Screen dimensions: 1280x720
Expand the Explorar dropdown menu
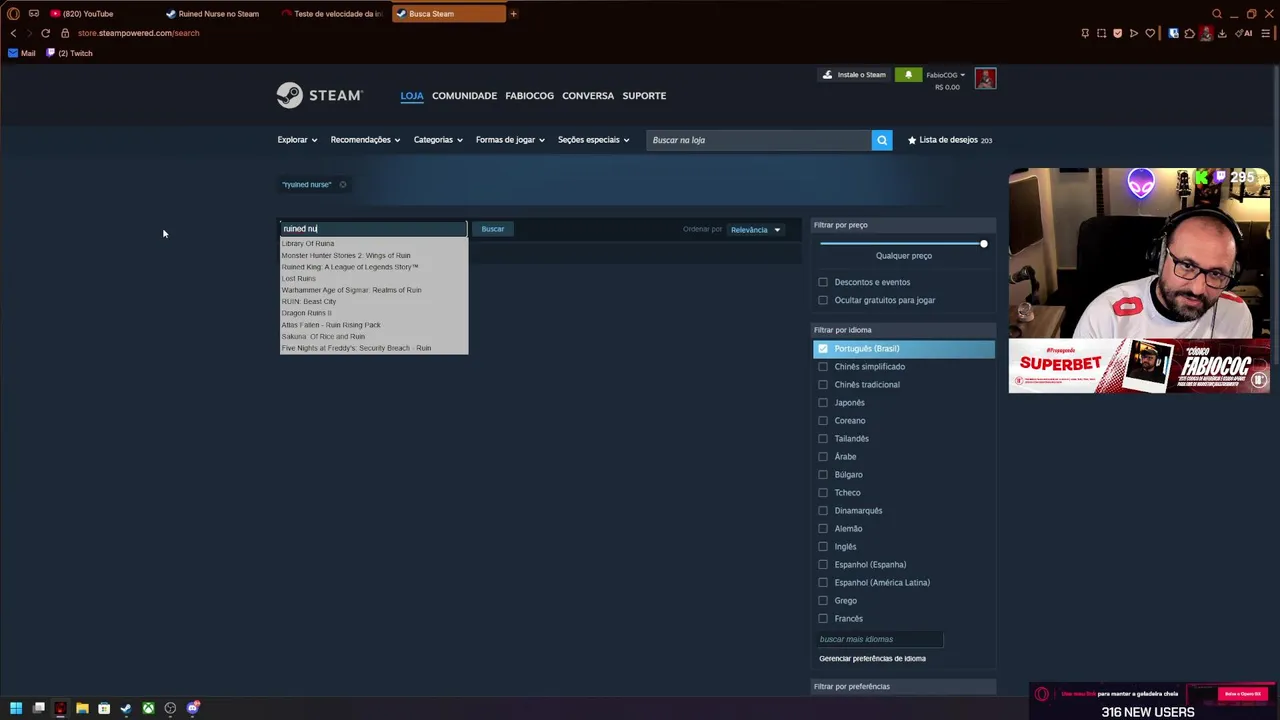(297, 140)
